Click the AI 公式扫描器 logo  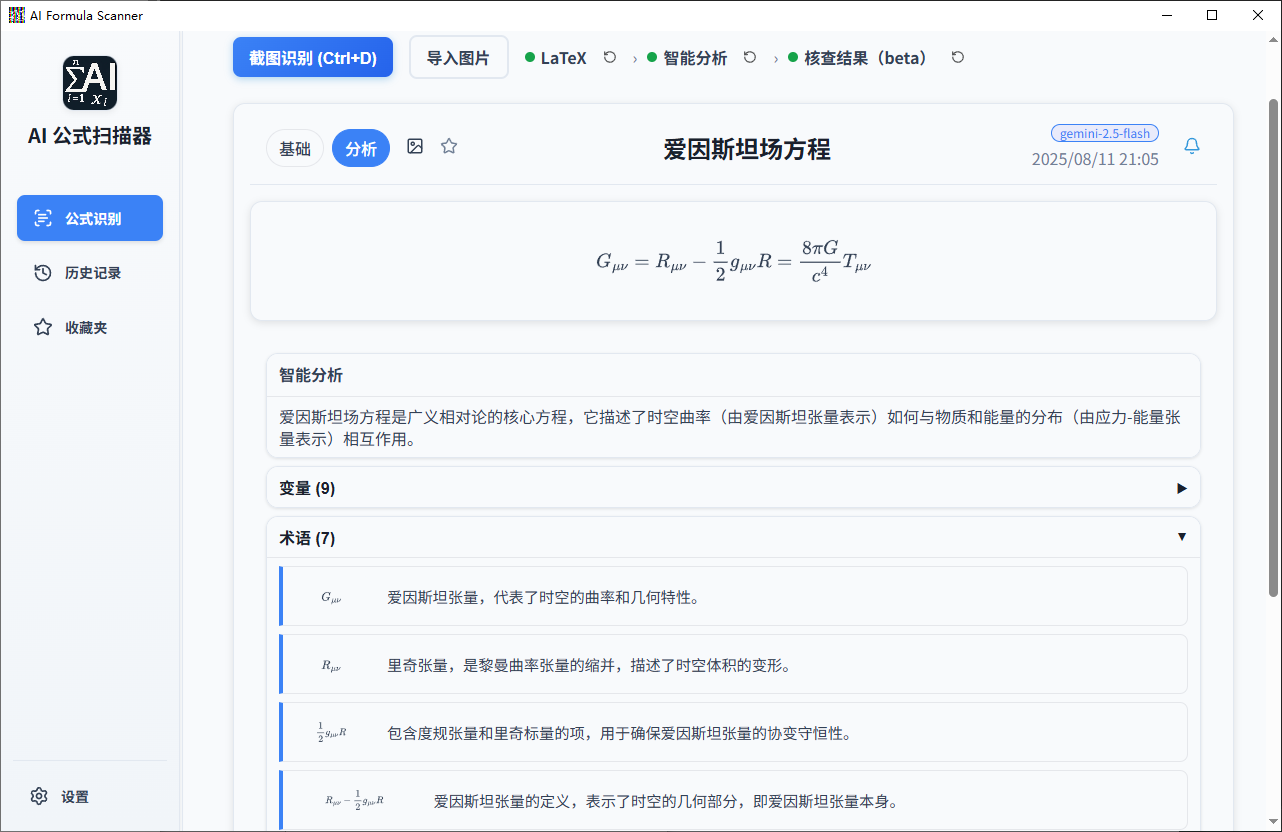pos(90,83)
